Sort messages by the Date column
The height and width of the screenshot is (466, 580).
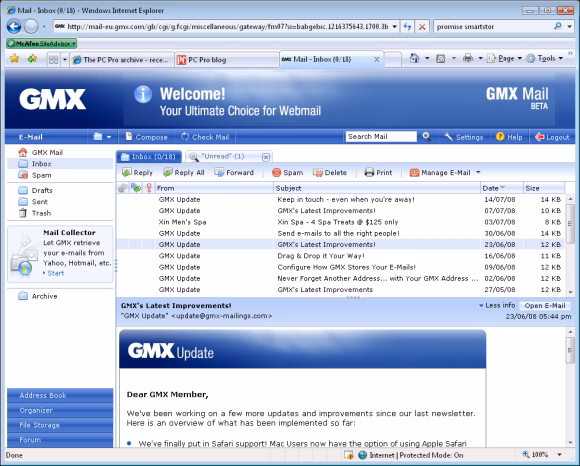point(501,188)
